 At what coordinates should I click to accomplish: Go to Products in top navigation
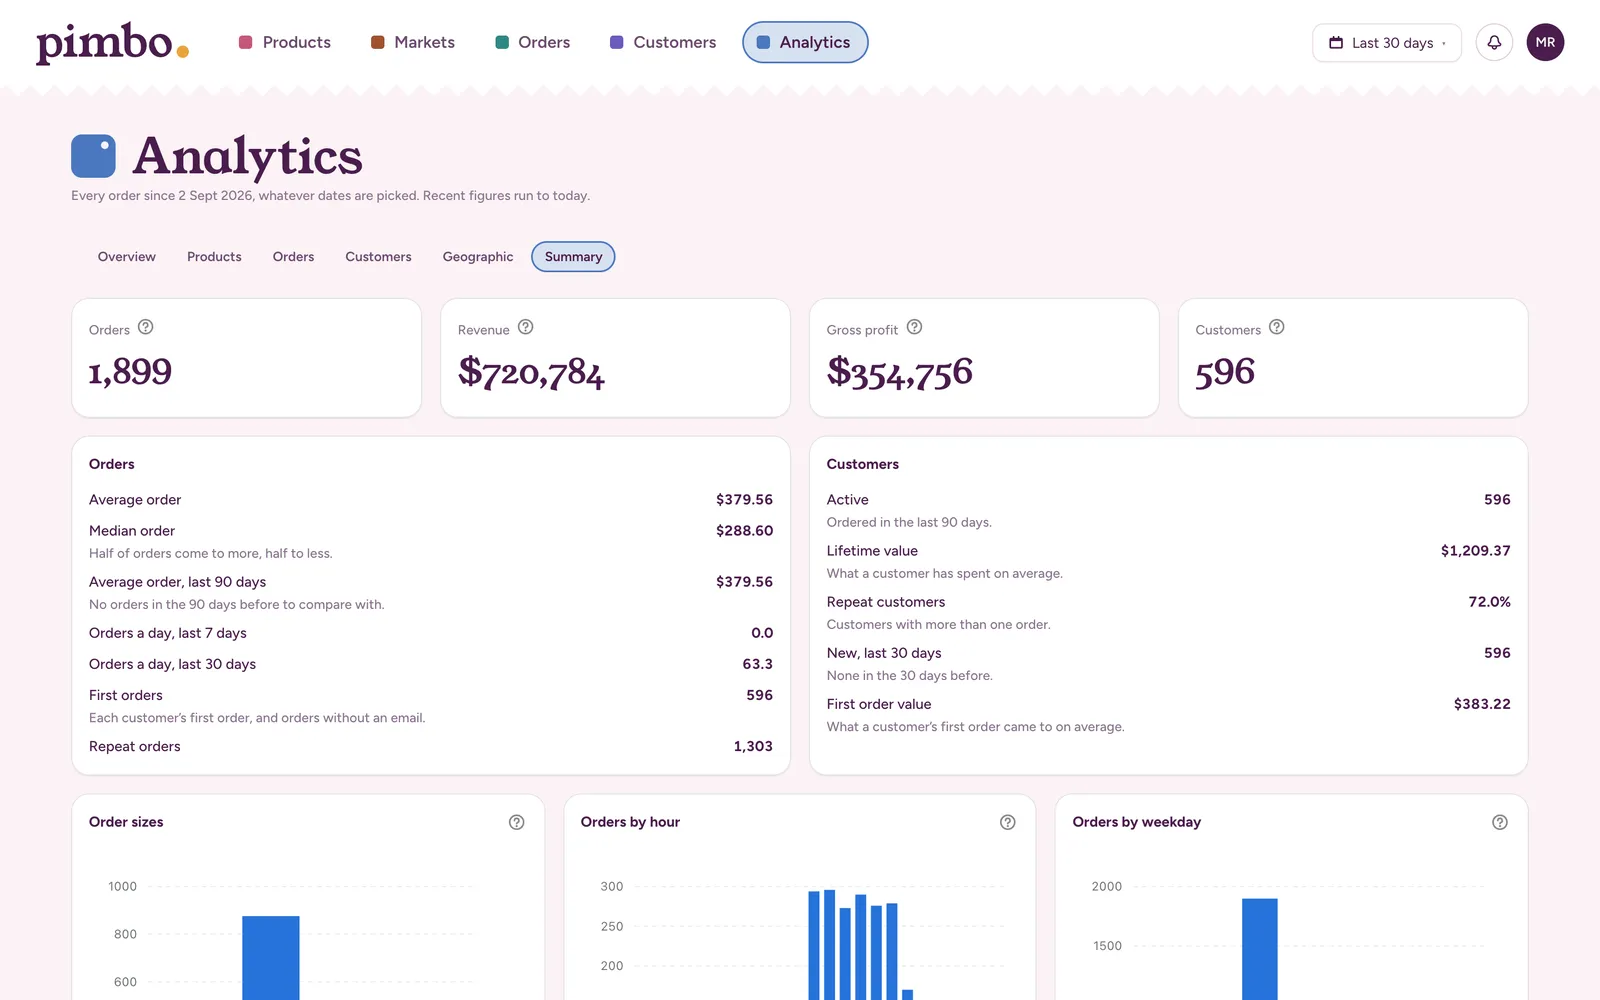click(285, 42)
